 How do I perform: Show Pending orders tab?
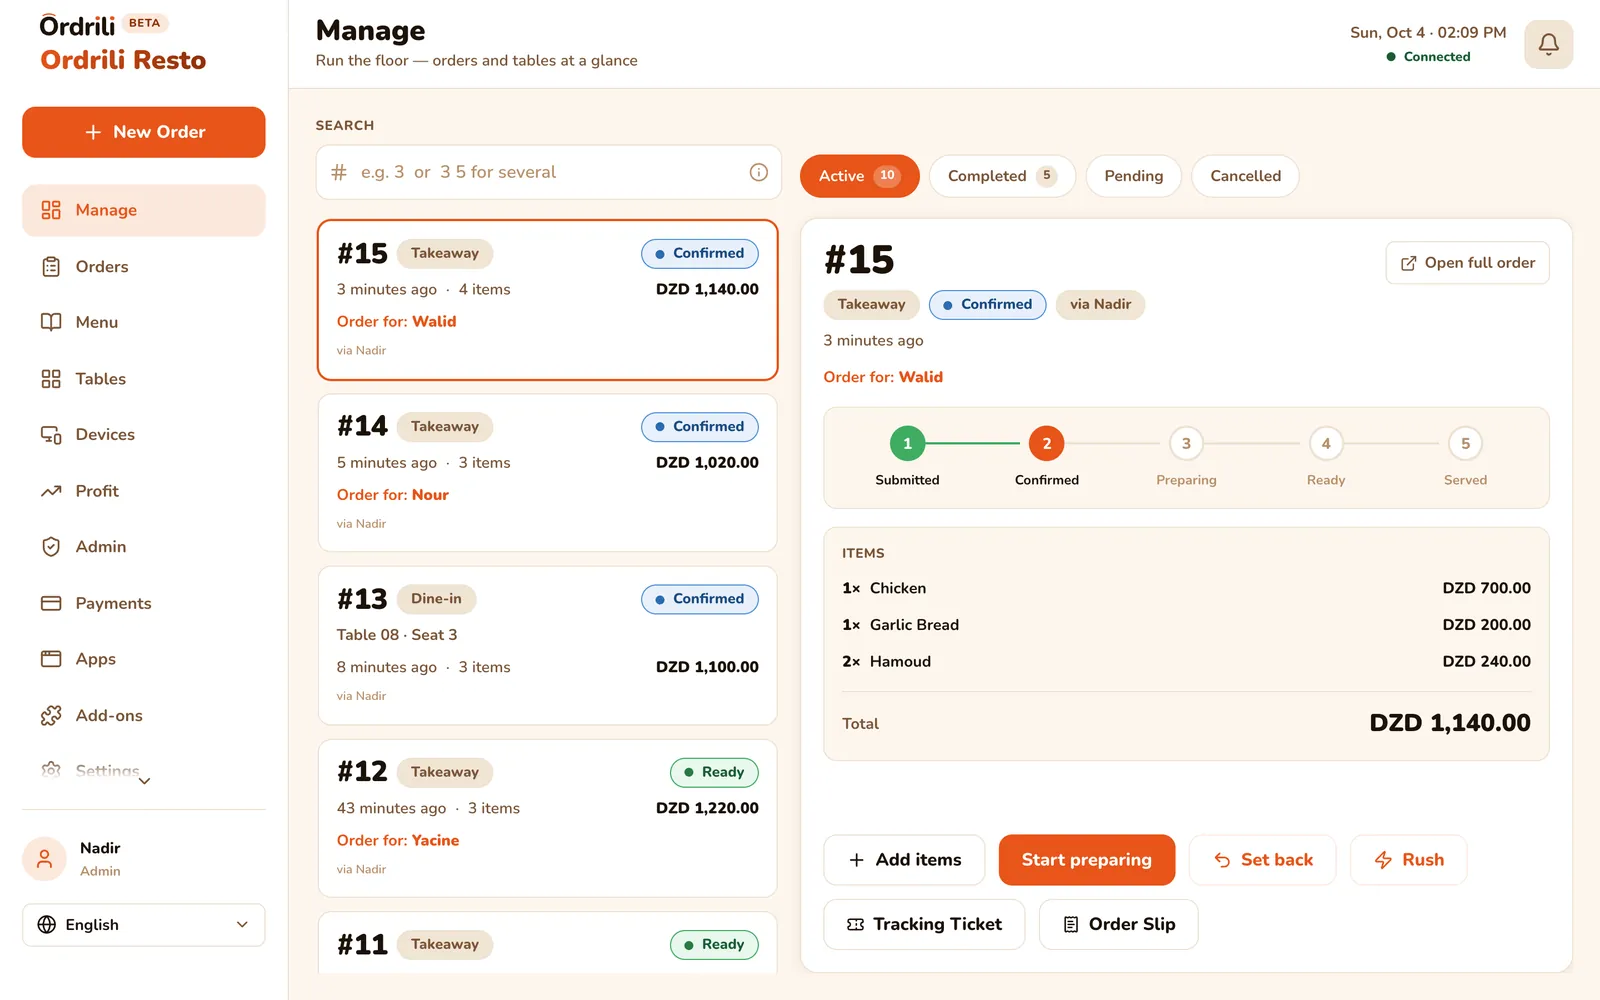coord(1133,176)
